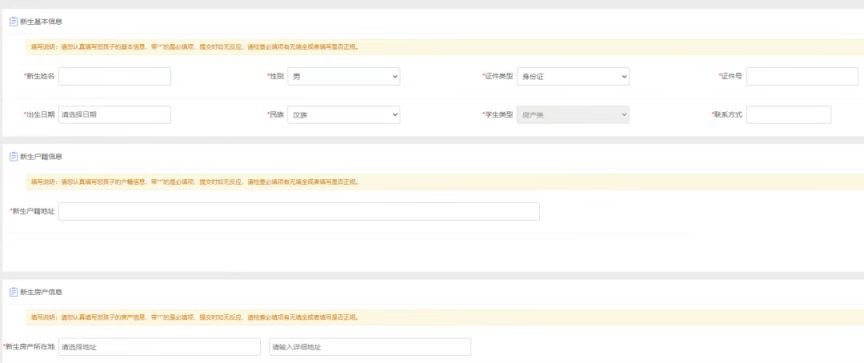The height and width of the screenshot is (363, 864).
Task: Open the 出生日期 date picker field
Action: (115, 115)
